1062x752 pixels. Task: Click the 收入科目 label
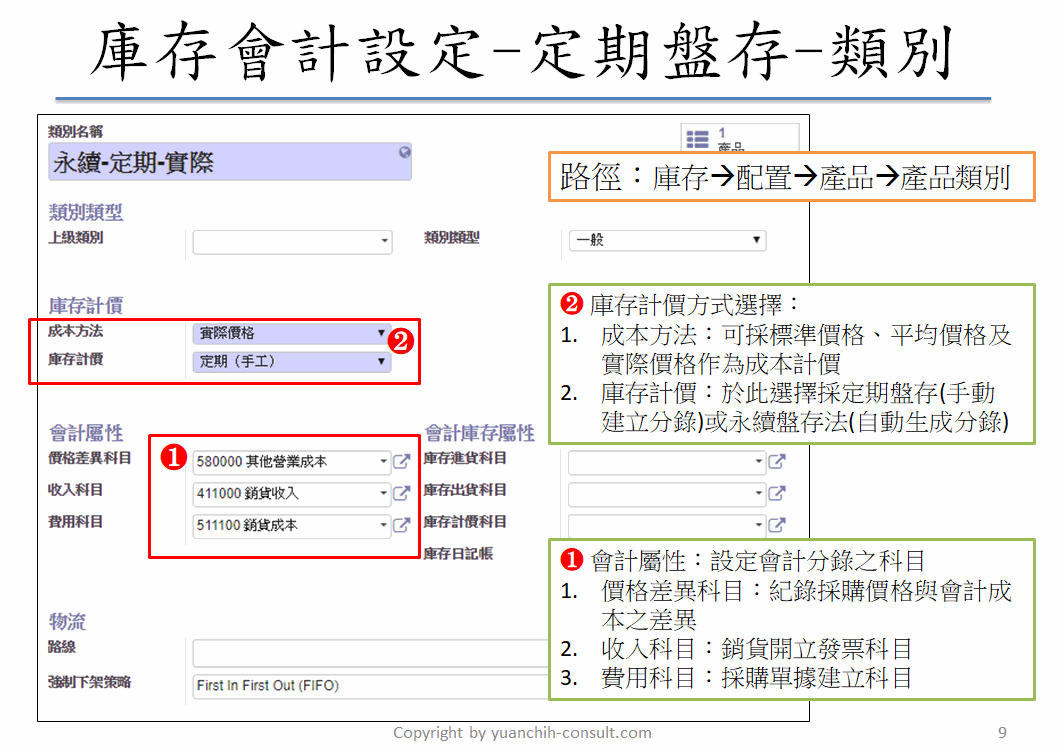(x=75, y=490)
